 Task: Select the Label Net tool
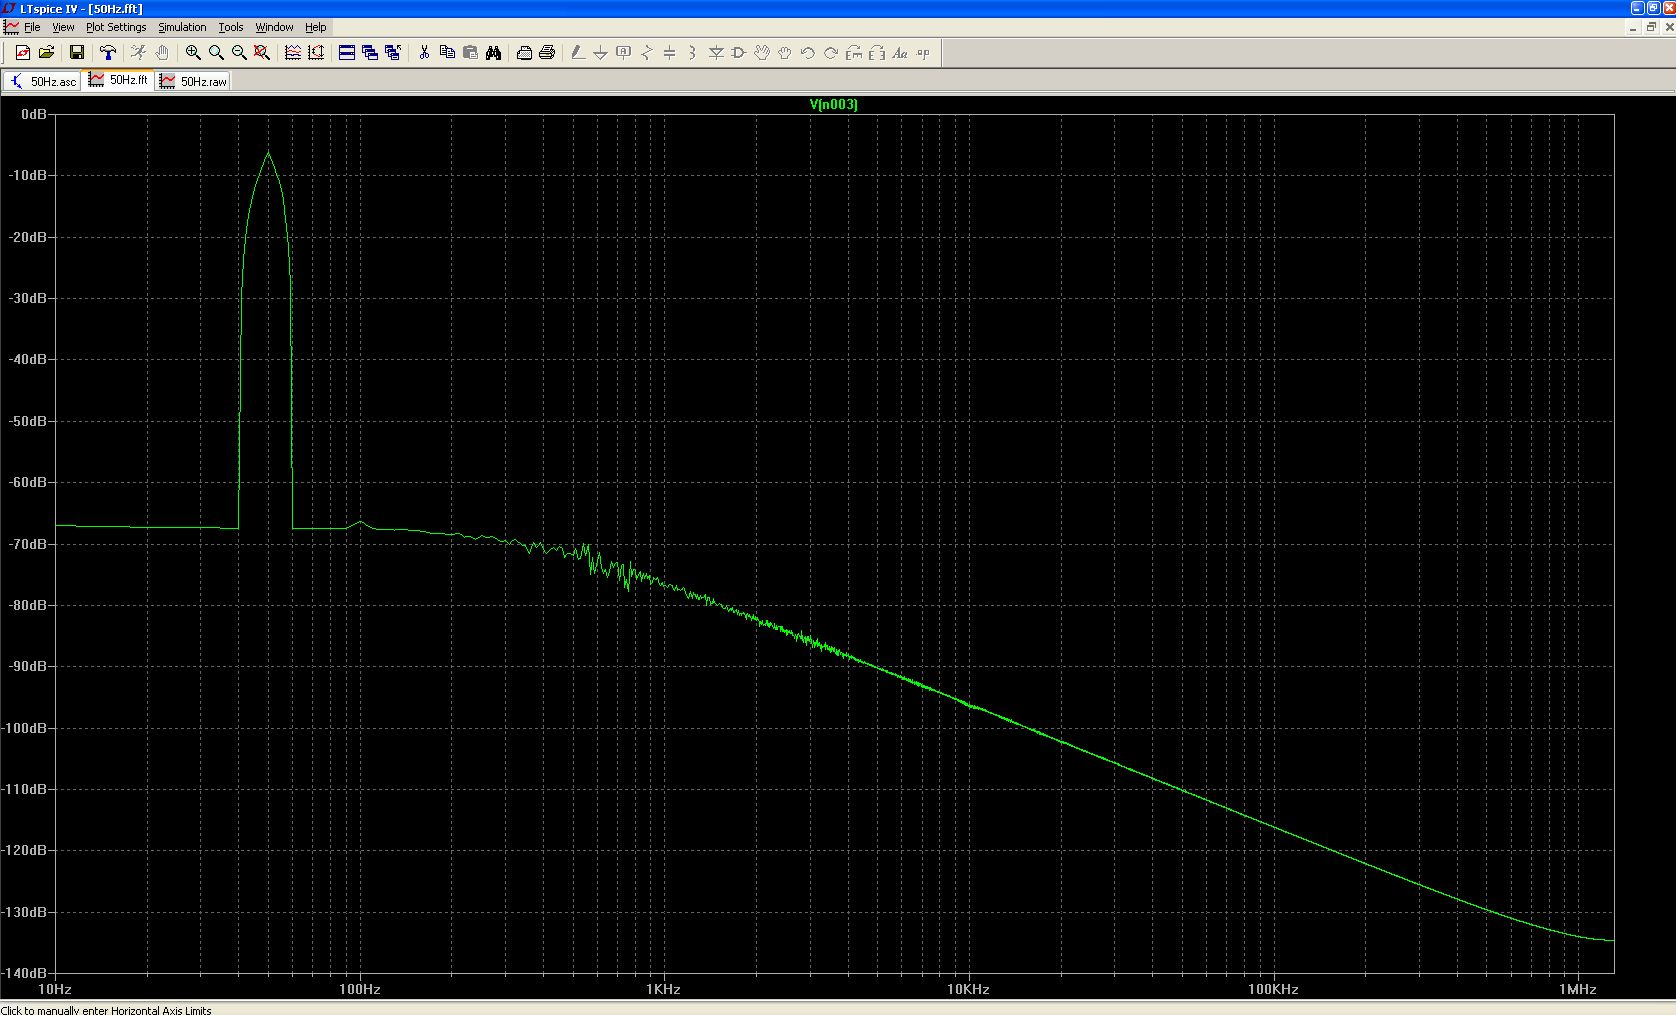pyautogui.click(x=623, y=53)
